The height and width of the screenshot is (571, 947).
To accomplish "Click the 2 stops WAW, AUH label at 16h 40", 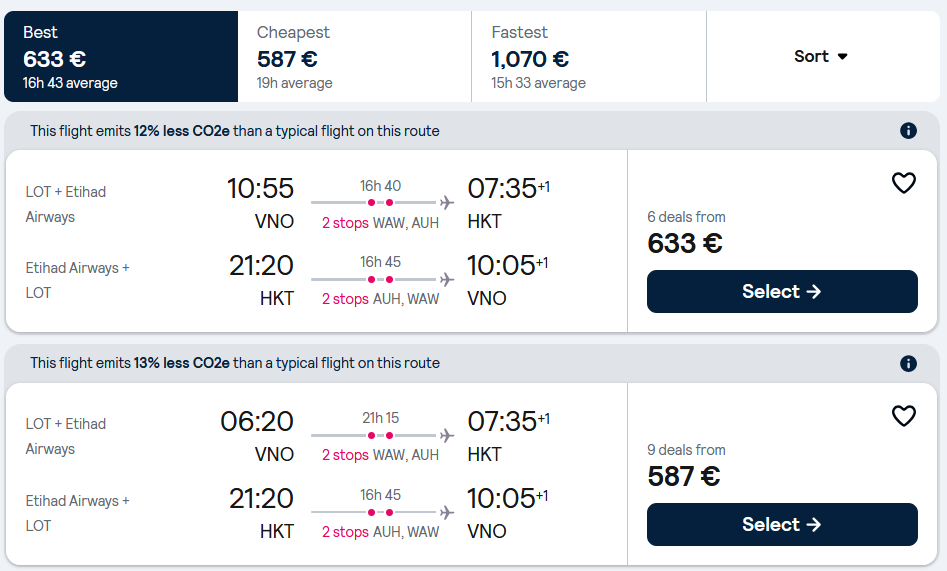I will [380, 223].
